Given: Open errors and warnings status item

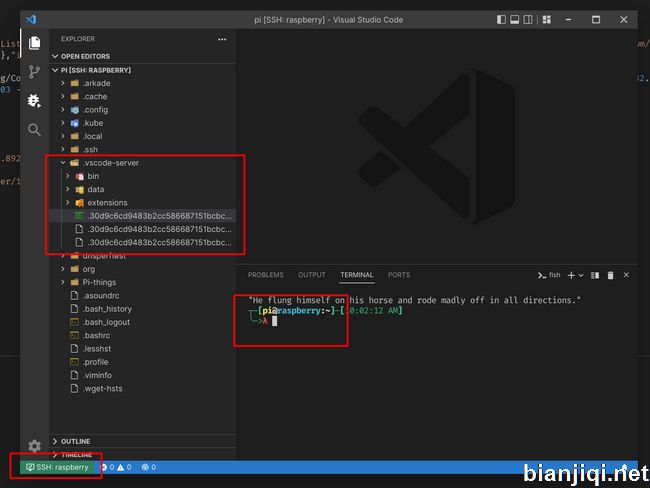Looking at the screenshot, I should click(116, 467).
